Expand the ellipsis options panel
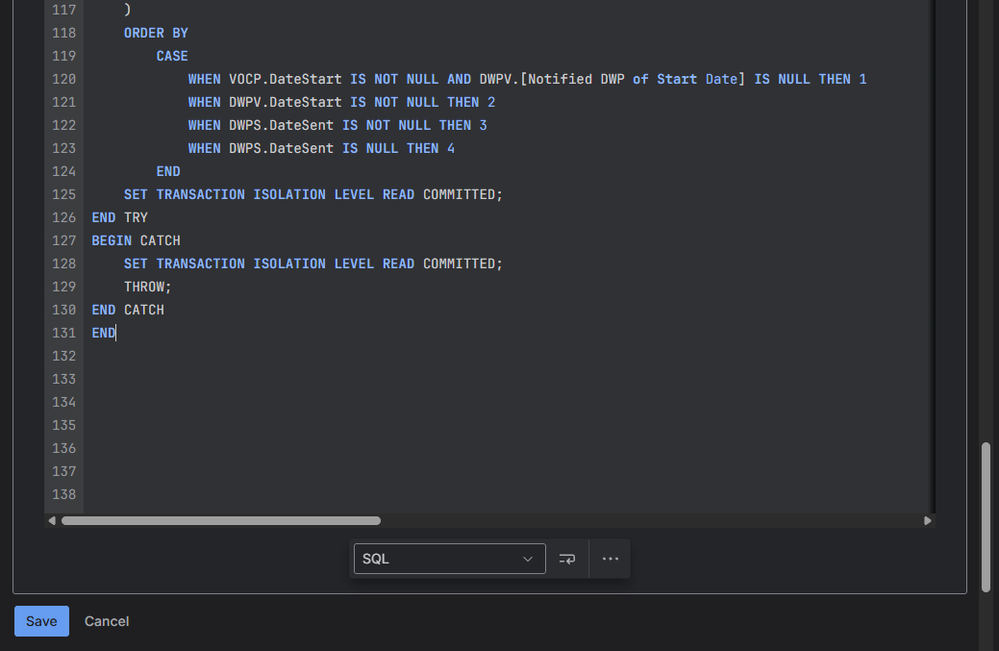 pyautogui.click(x=610, y=558)
